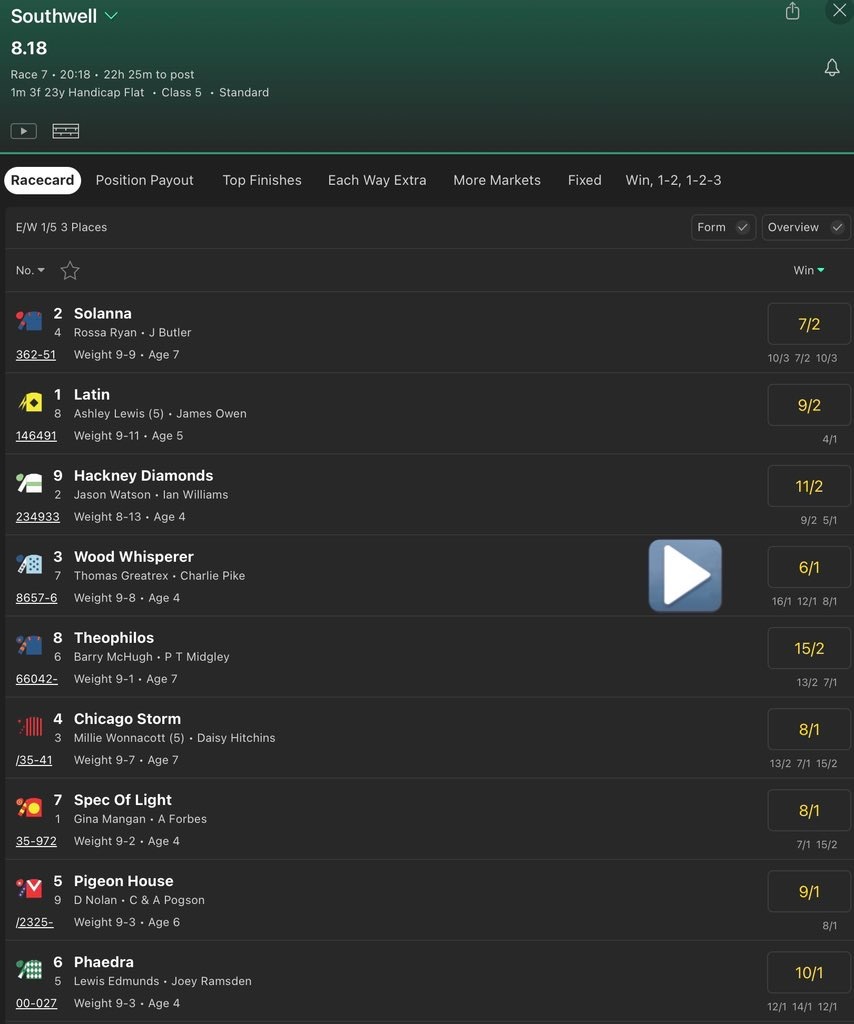Select Solanna at 7/2 odds
Viewport: 854px width, 1024px height.
809,324
